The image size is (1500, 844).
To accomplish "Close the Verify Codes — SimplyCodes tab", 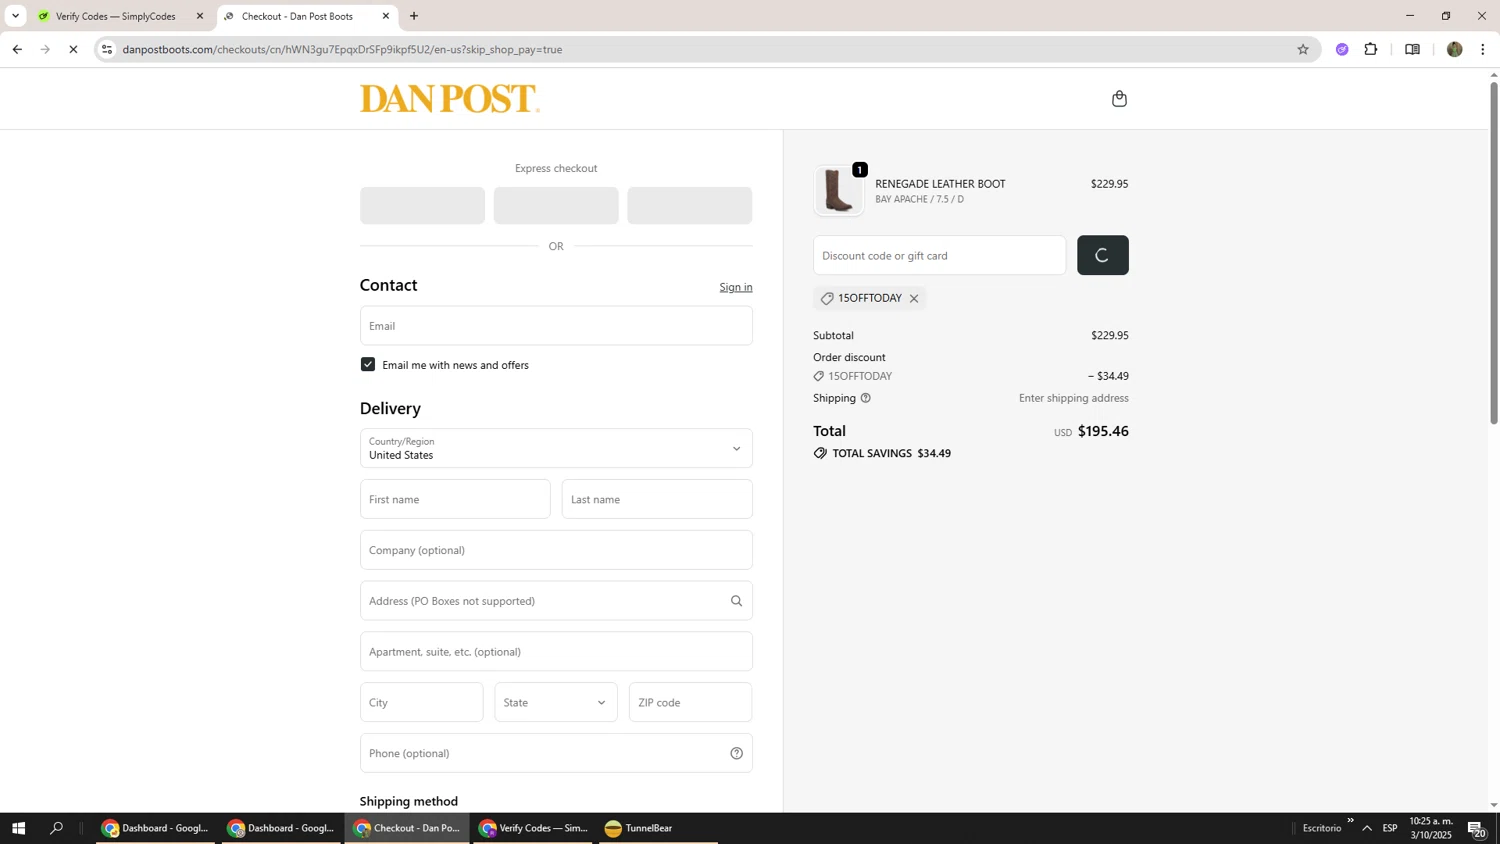I will click(200, 16).
